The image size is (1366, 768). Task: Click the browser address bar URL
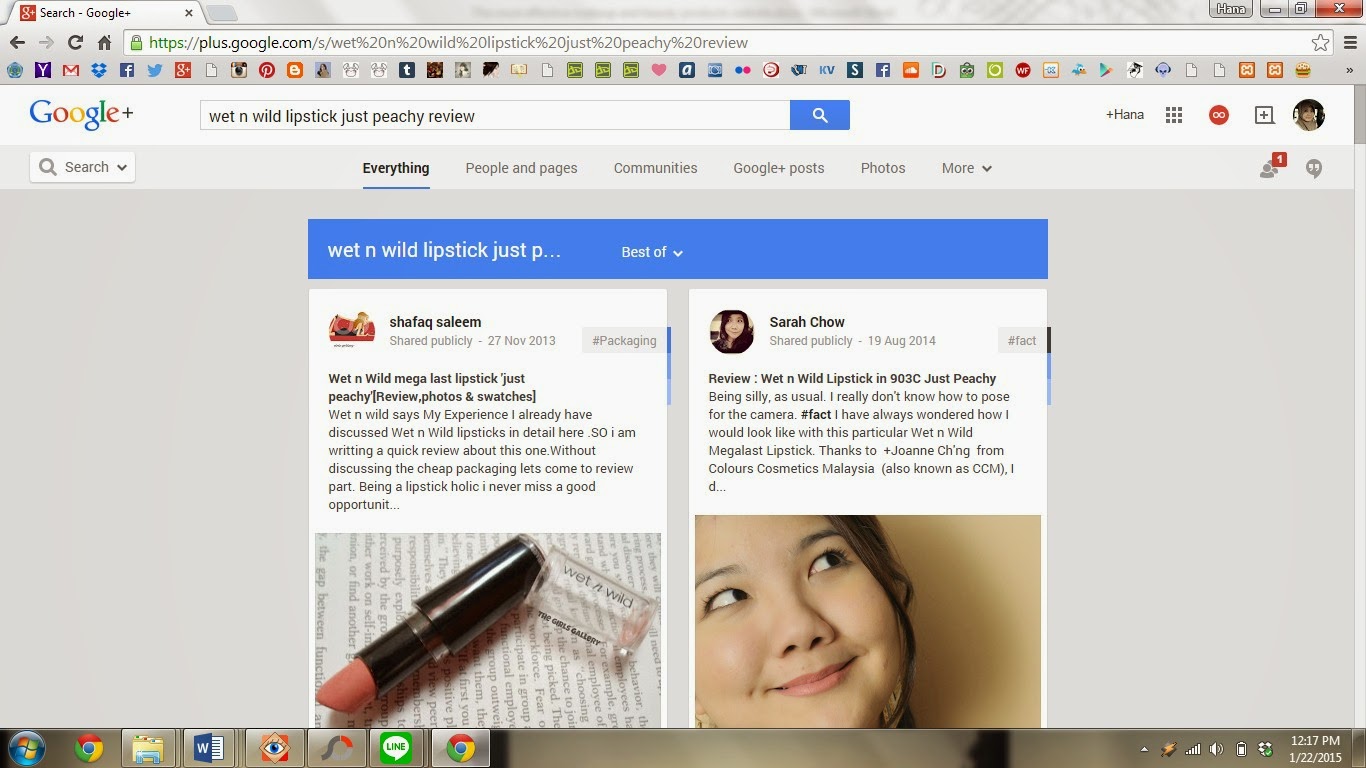click(x=448, y=42)
